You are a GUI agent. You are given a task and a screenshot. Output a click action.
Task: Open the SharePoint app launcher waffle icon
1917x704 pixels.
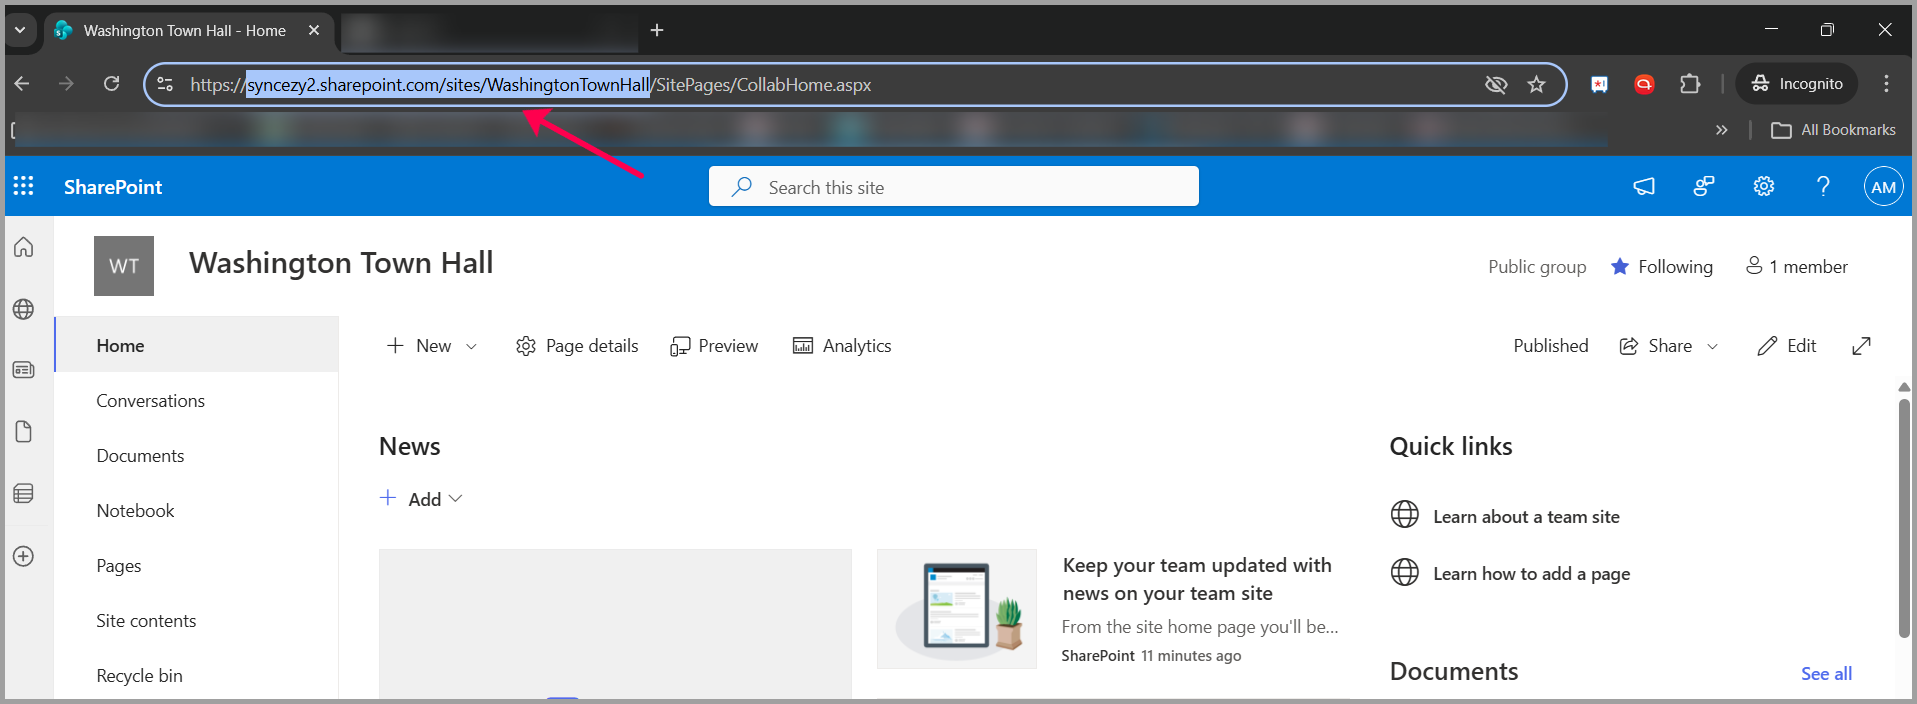[x=23, y=186]
